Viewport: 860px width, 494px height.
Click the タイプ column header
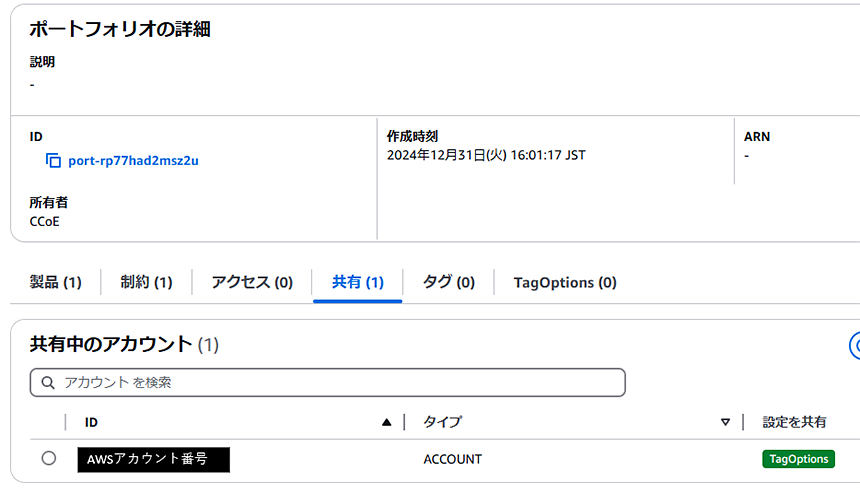[x=443, y=422]
